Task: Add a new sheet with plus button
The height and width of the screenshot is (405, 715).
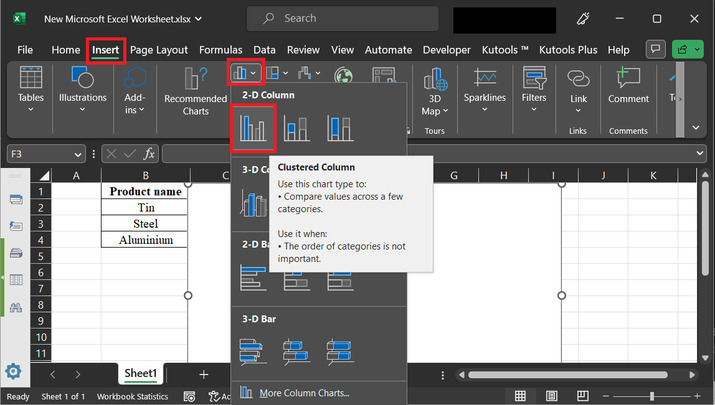Action: pos(204,374)
